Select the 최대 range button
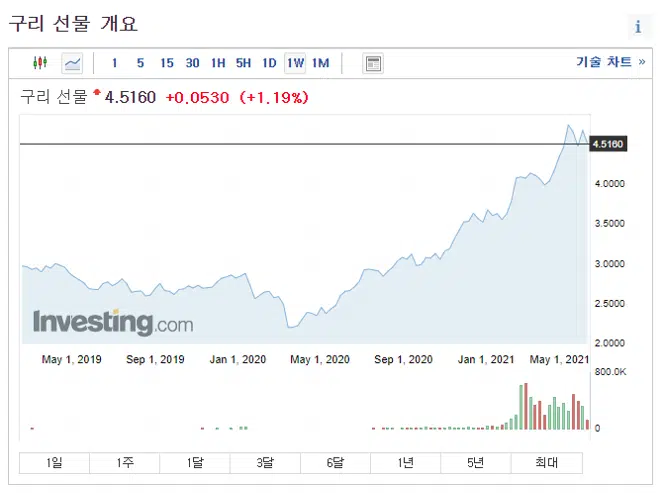Viewport: 662px width, 493px height. 547,463
